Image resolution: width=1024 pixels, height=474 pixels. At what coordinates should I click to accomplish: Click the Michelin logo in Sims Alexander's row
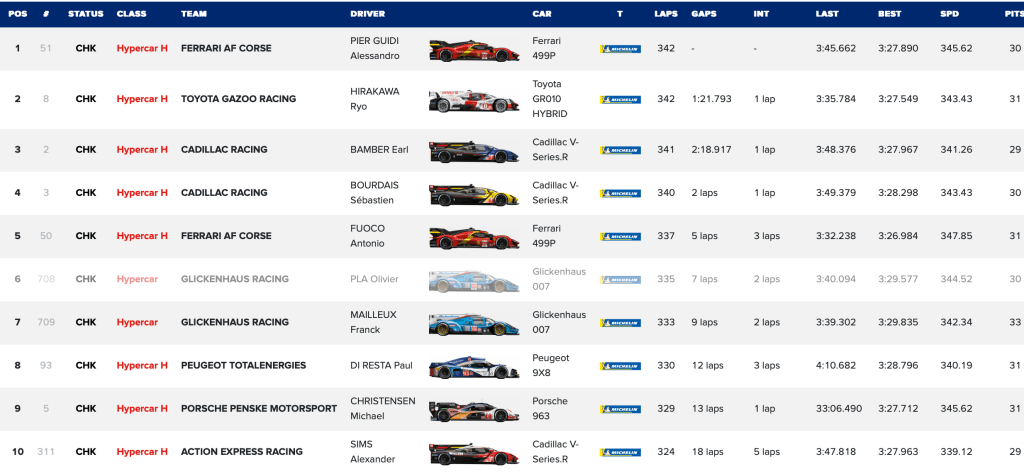pos(620,452)
